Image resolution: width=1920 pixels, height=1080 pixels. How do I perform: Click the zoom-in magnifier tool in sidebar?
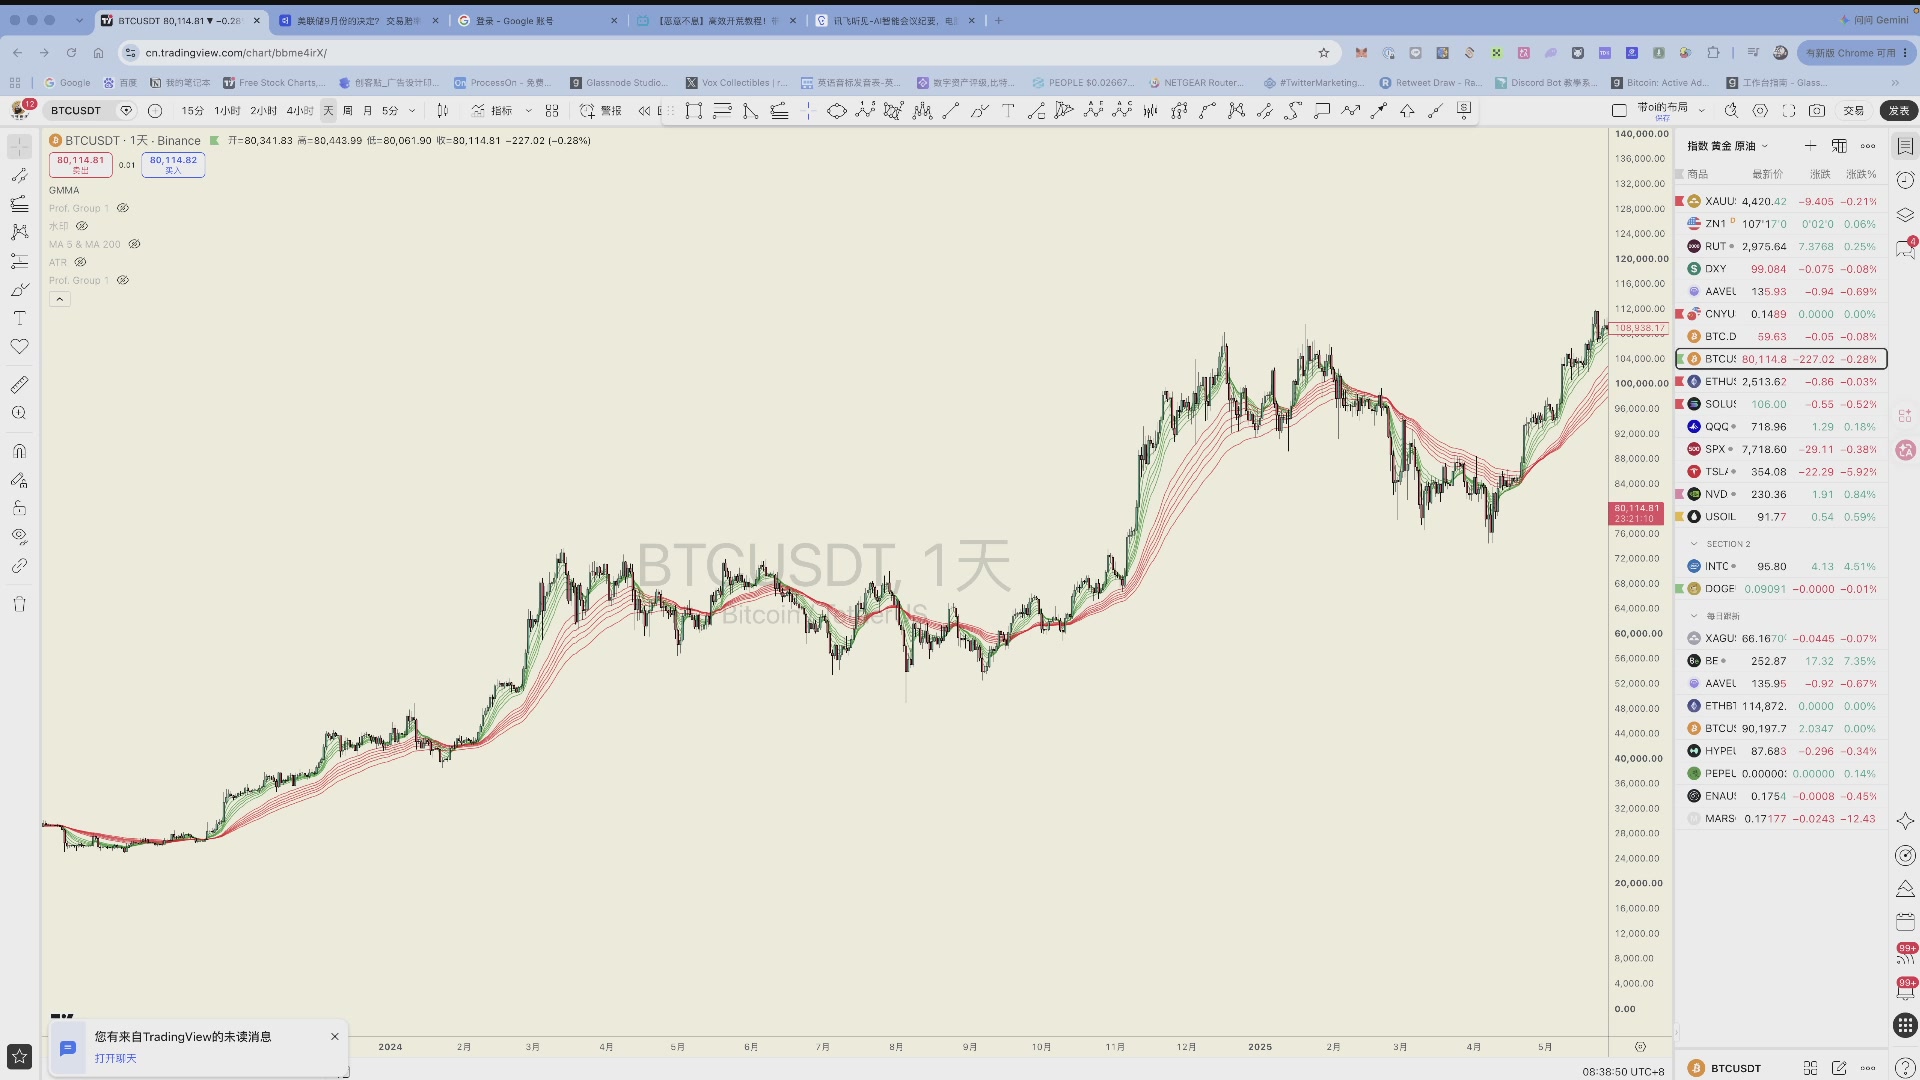(x=19, y=413)
